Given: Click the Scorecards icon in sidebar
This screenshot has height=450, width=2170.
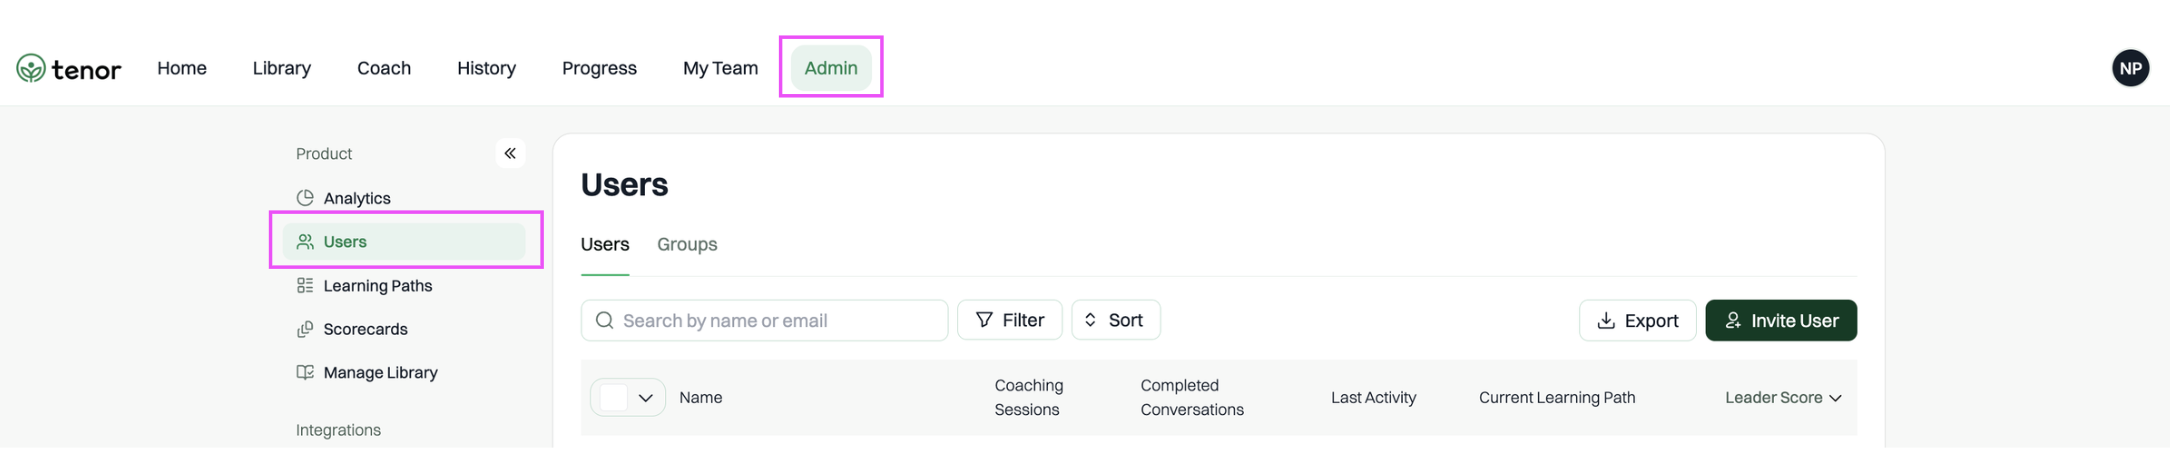Looking at the screenshot, I should click(x=305, y=329).
